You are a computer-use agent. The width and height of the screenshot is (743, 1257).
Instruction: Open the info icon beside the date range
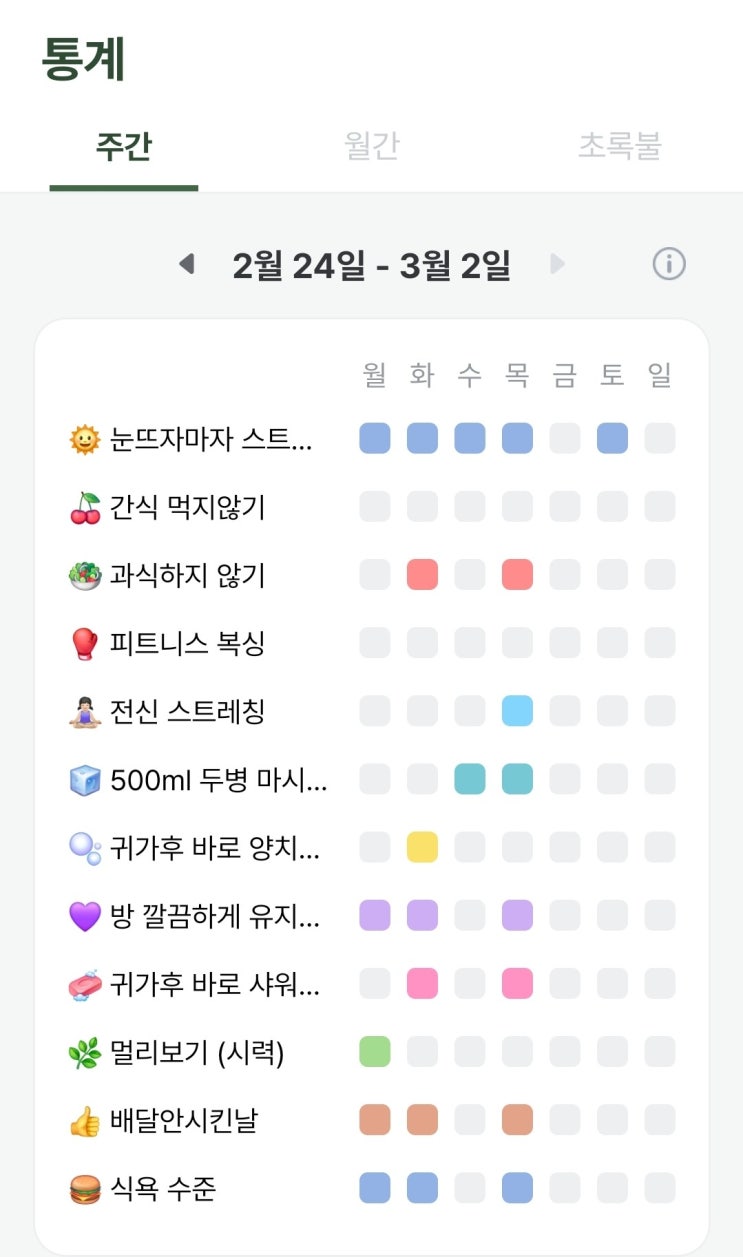tap(669, 264)
